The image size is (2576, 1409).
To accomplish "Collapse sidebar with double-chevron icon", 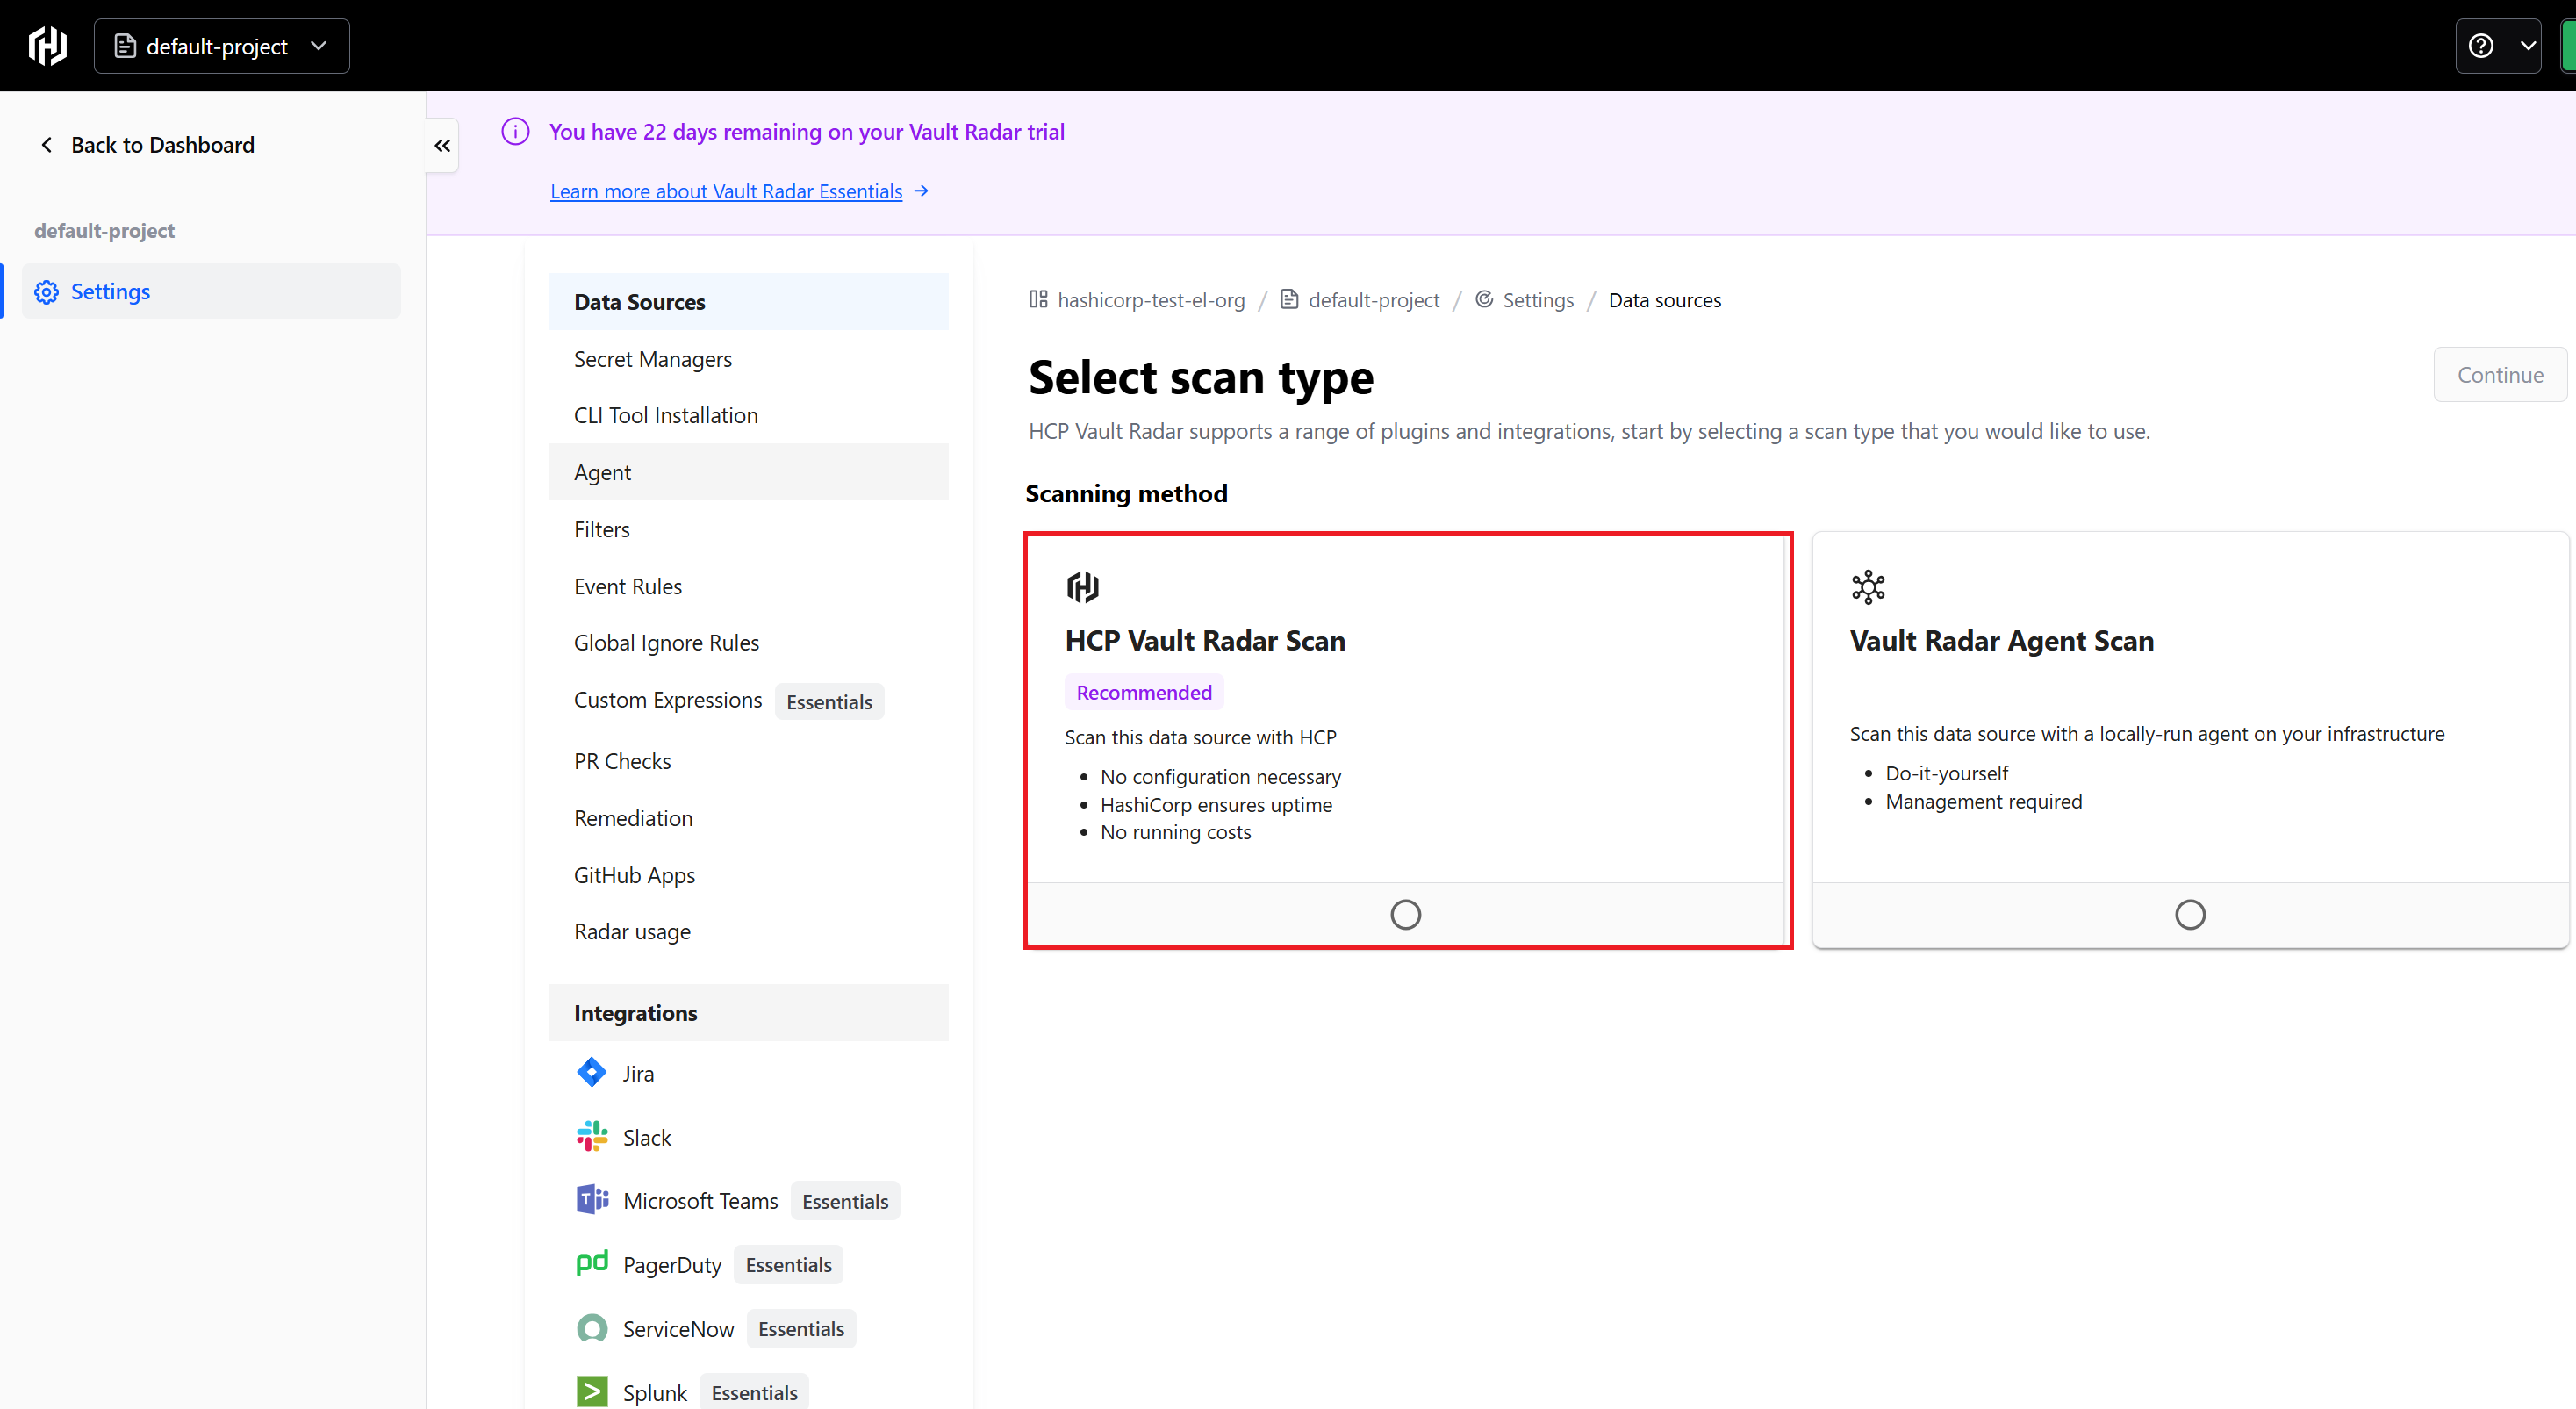I will pos(442,146).
